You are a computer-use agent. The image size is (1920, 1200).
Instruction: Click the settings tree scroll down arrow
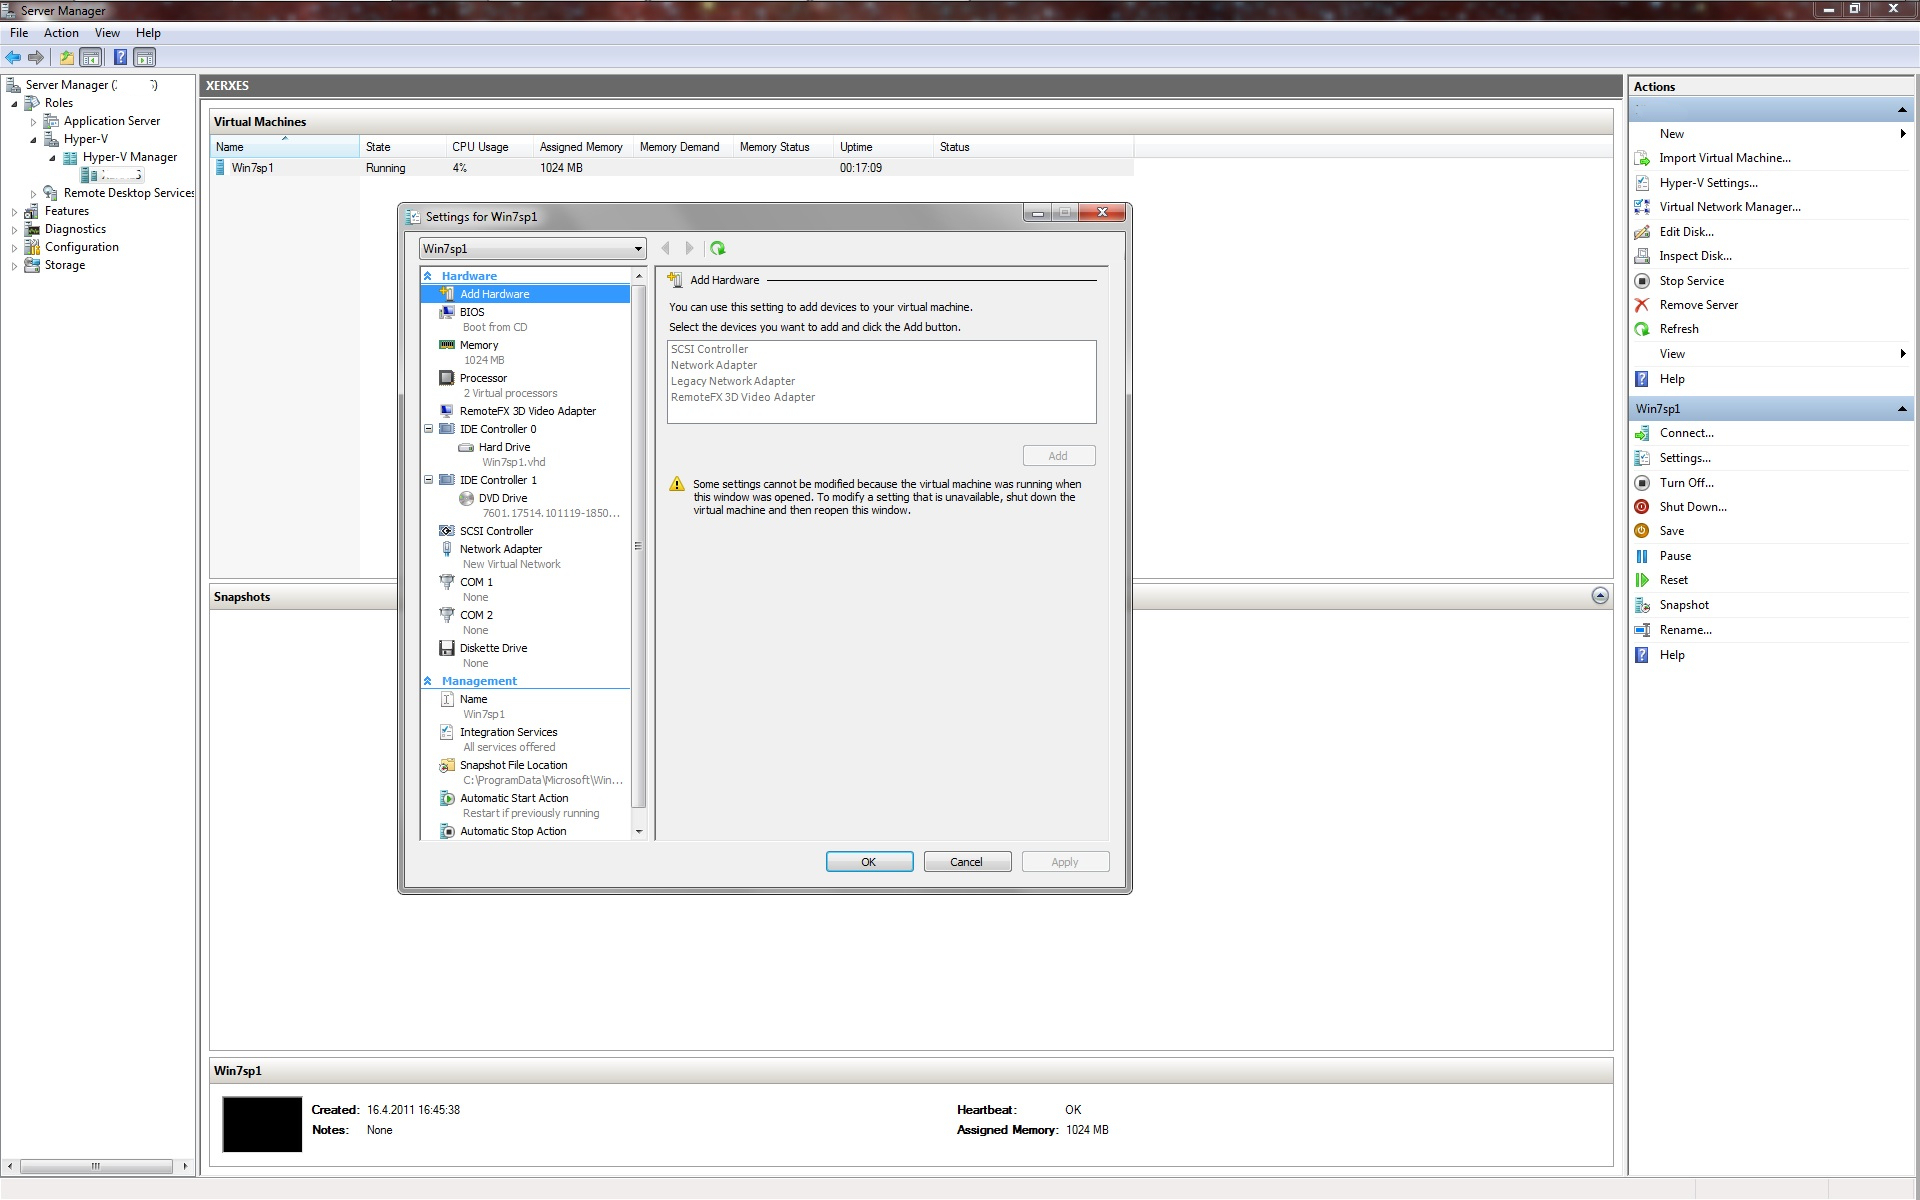click(639, 832)
